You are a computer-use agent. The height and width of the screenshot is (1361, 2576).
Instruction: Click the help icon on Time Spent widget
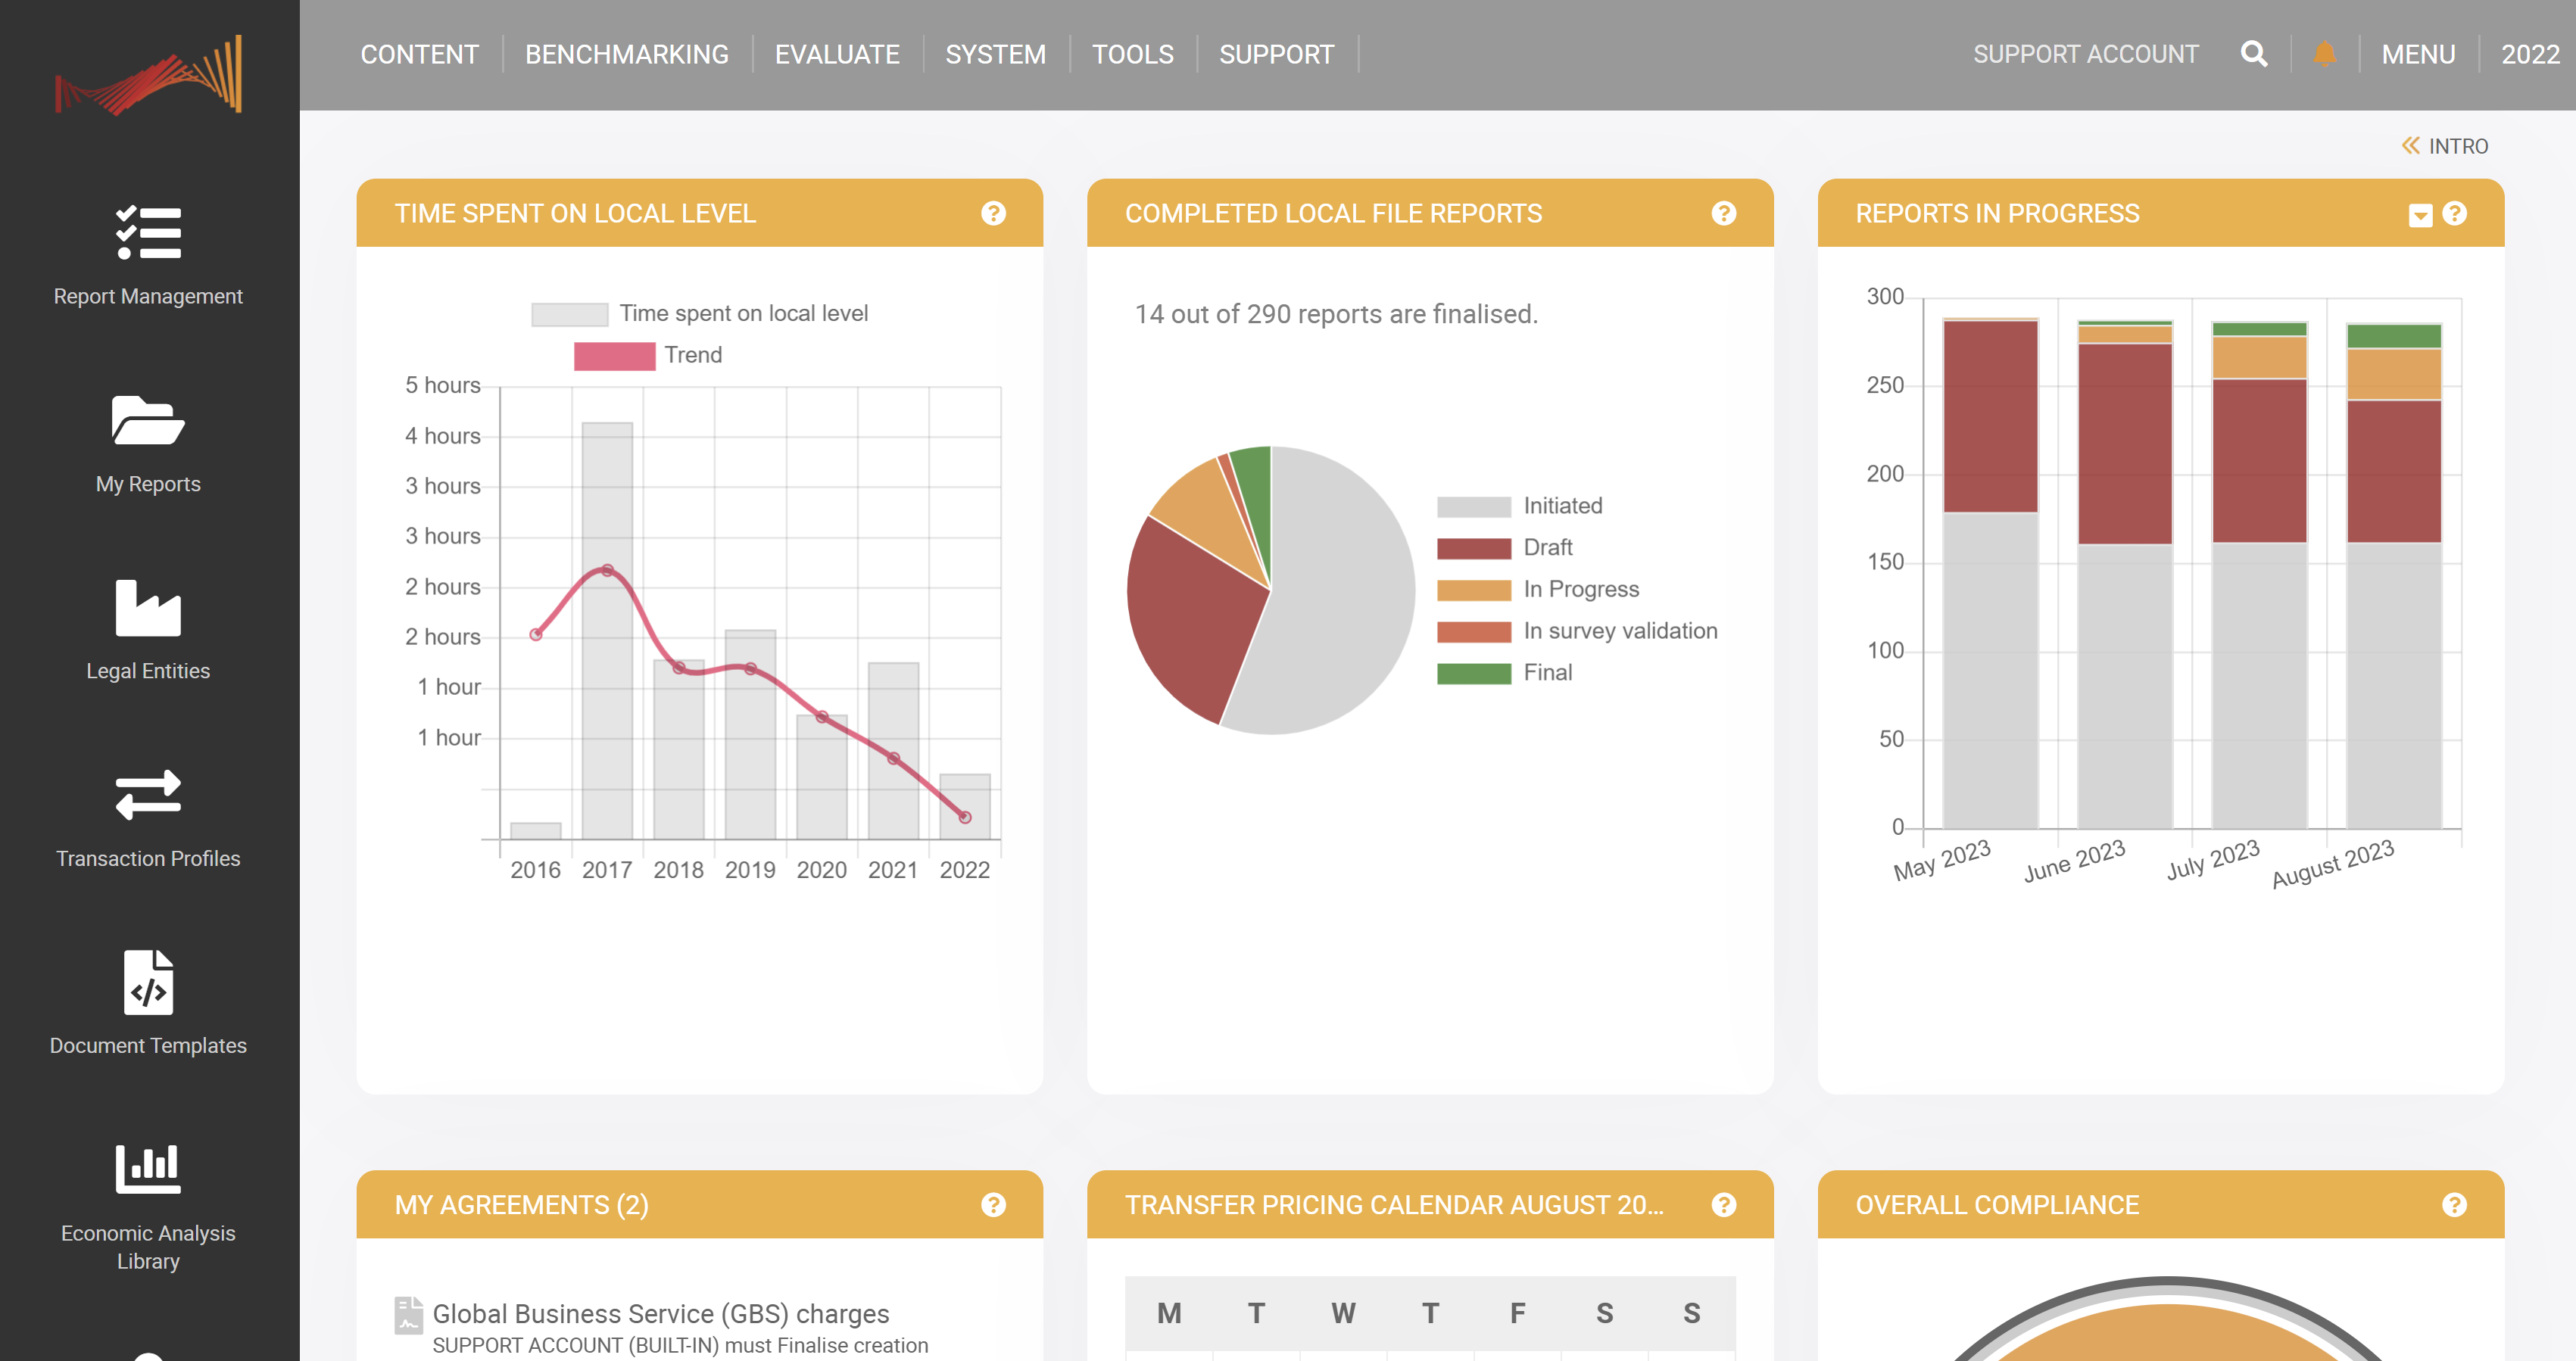point(994,213)
